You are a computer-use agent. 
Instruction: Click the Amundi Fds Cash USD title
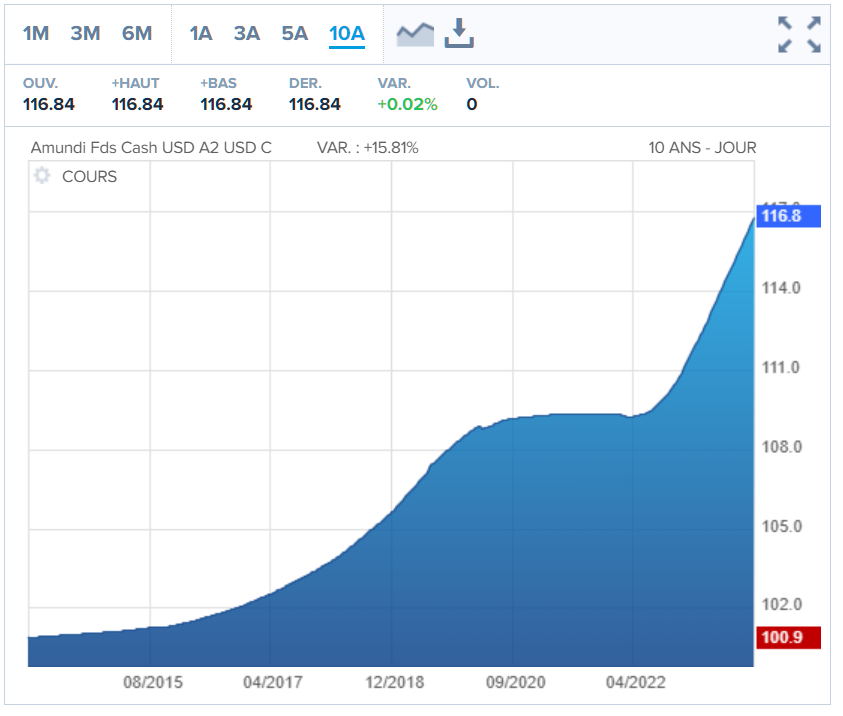151,148
